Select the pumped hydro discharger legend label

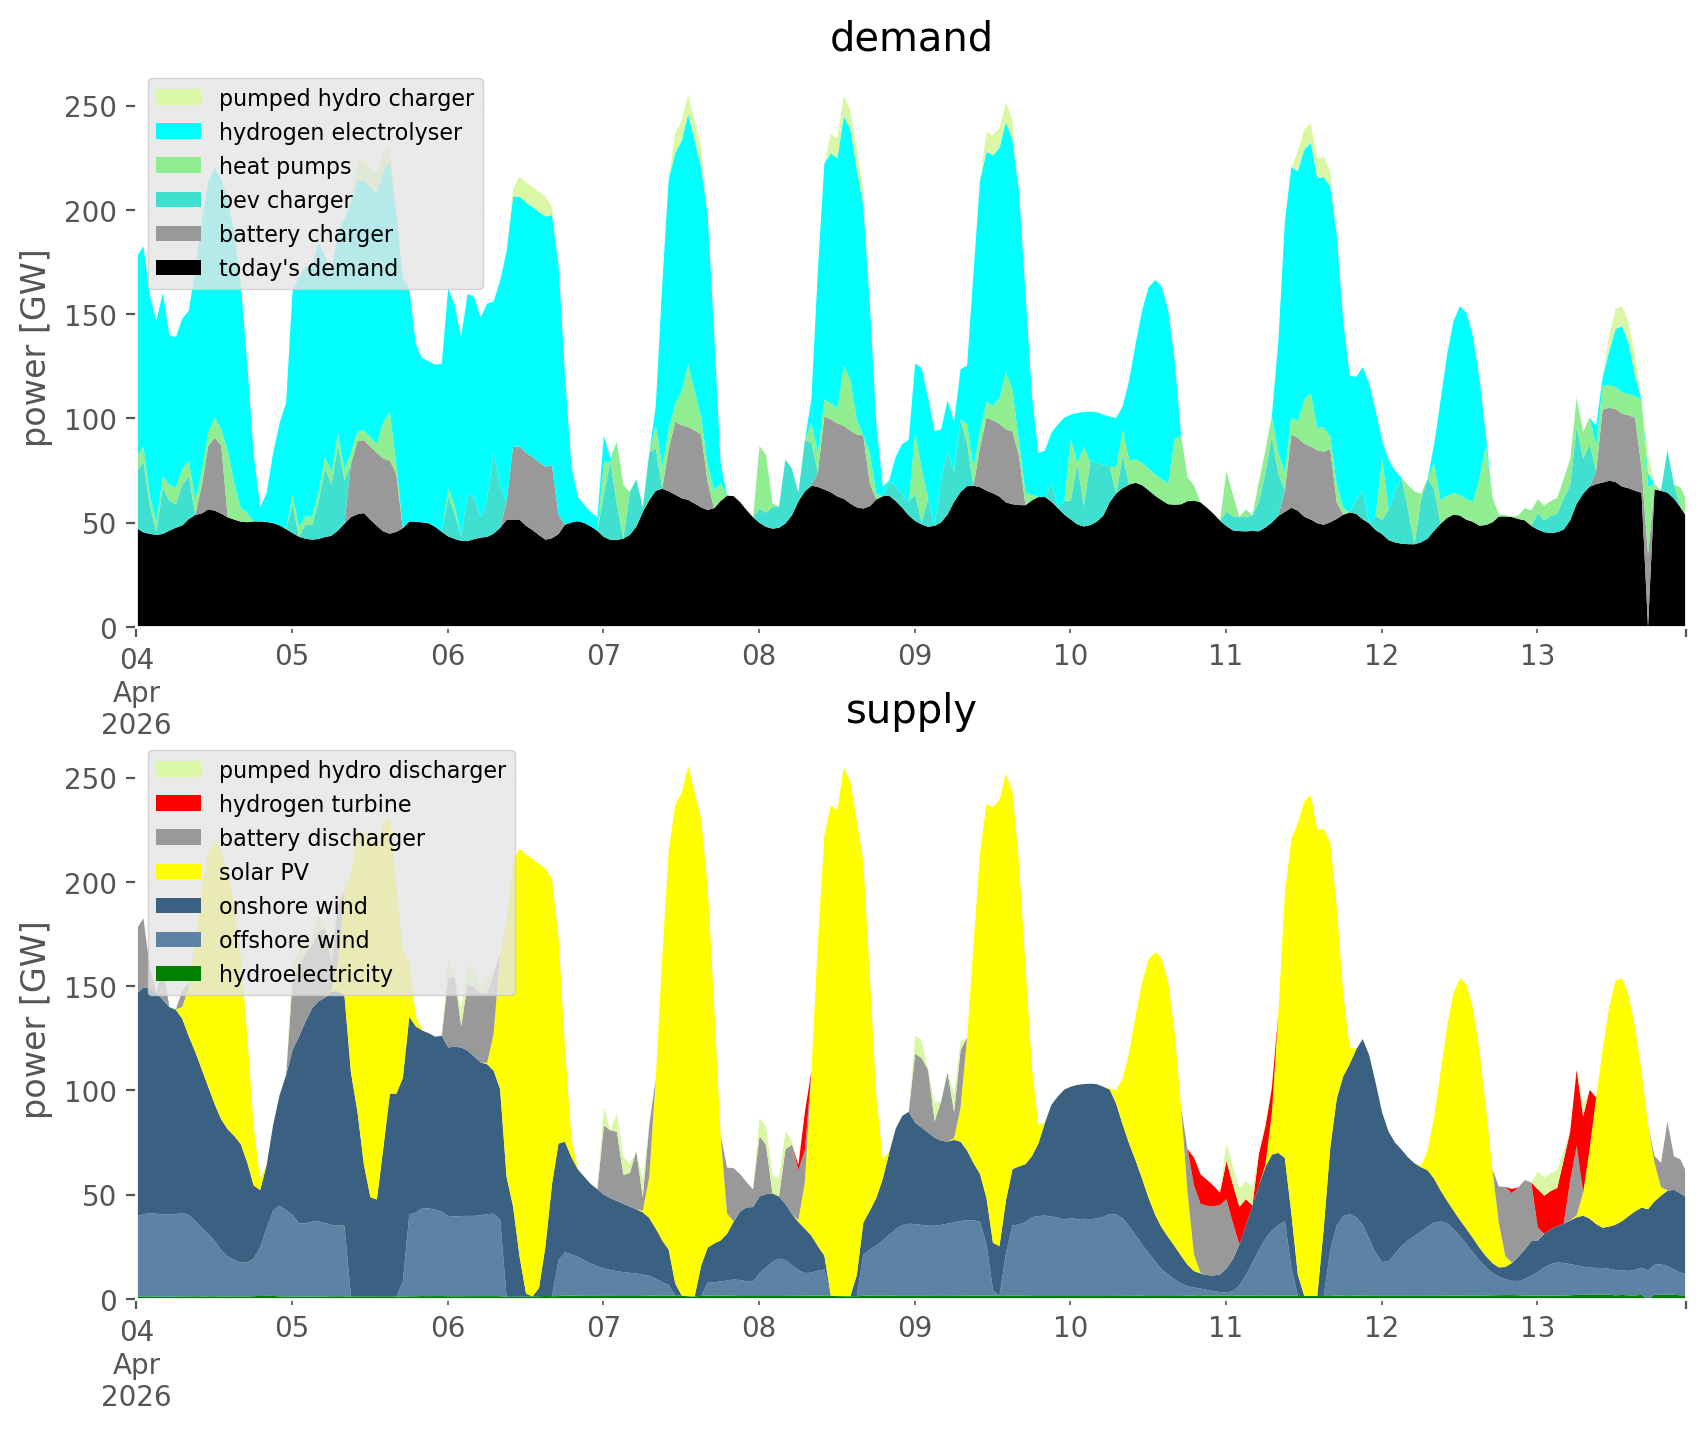pos(362,770)
